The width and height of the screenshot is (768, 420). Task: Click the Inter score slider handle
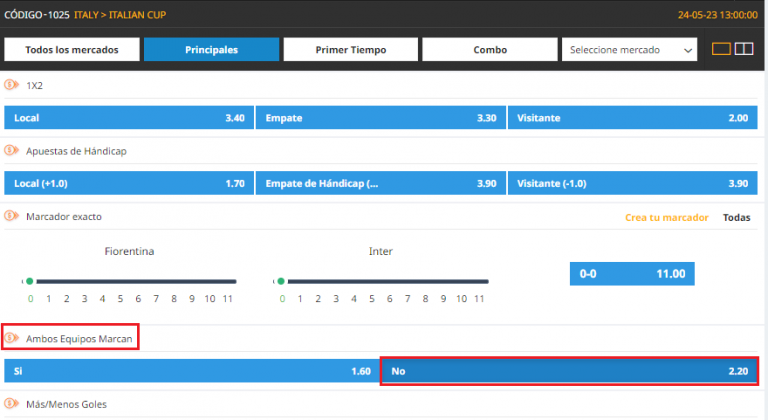click(283, 281)
